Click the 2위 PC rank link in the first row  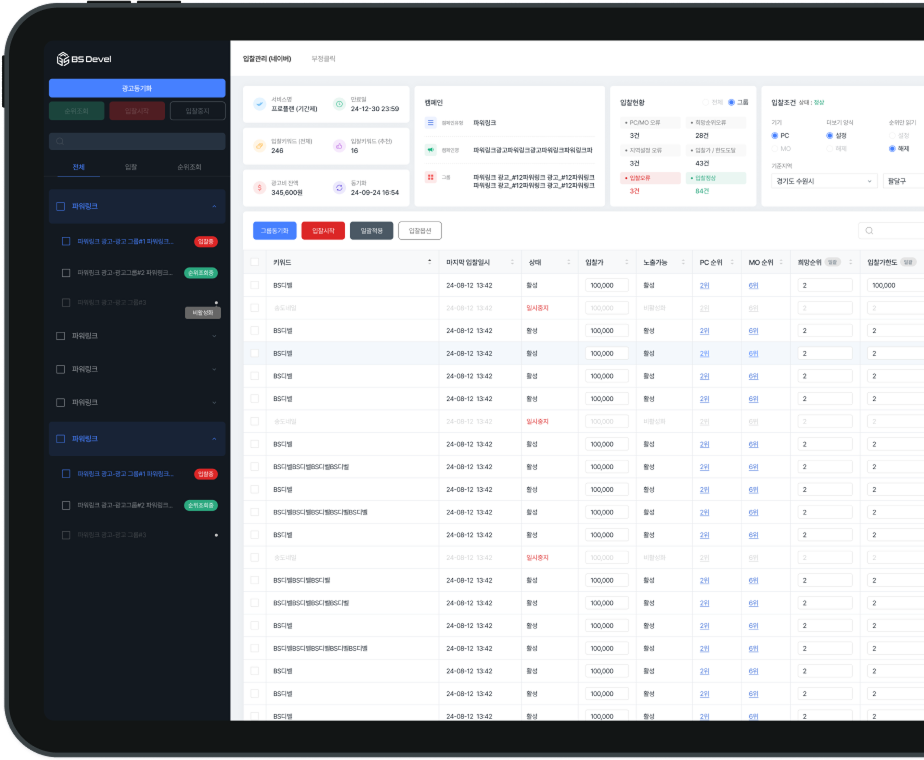704,285
